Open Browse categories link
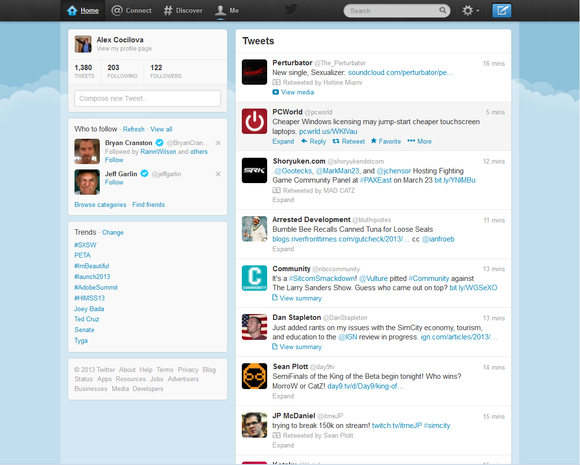Image resolution: width=580 pixels, height=465 pixels. [x=100, y=205]
